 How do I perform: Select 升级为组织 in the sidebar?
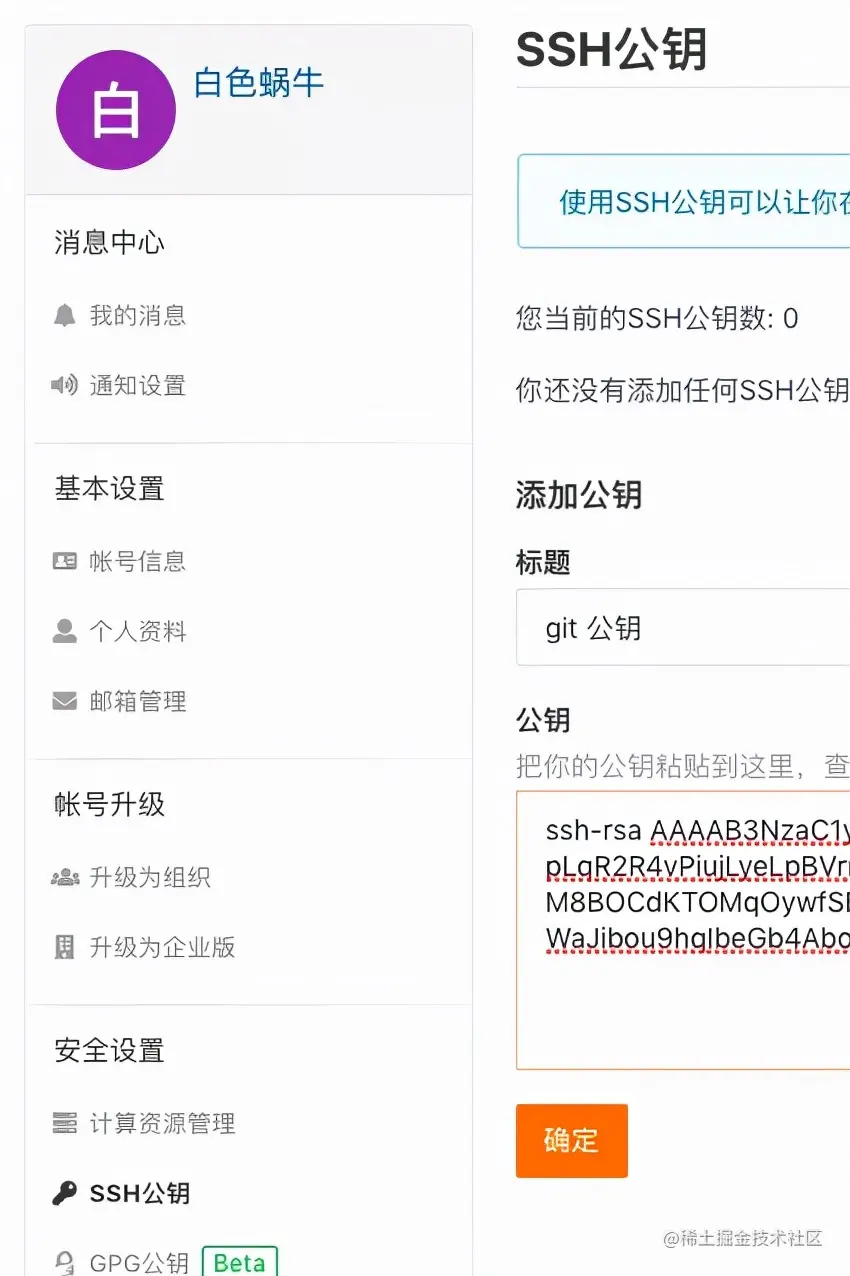pyautogui.click(x=150, y=878)
